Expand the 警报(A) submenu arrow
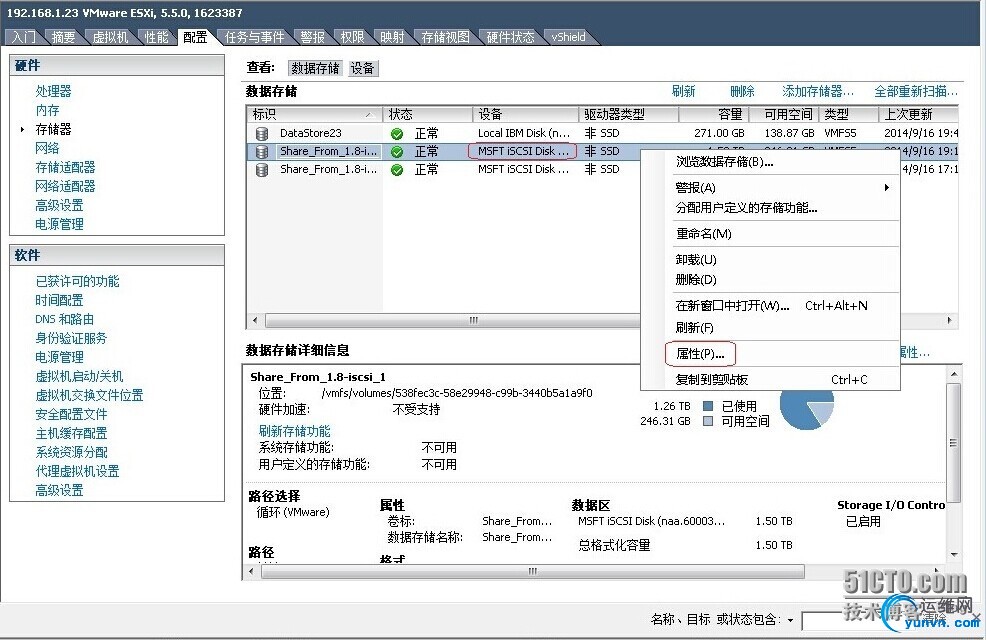The width and height of the screenshot is (986, 640). click(x=887, y=187)
